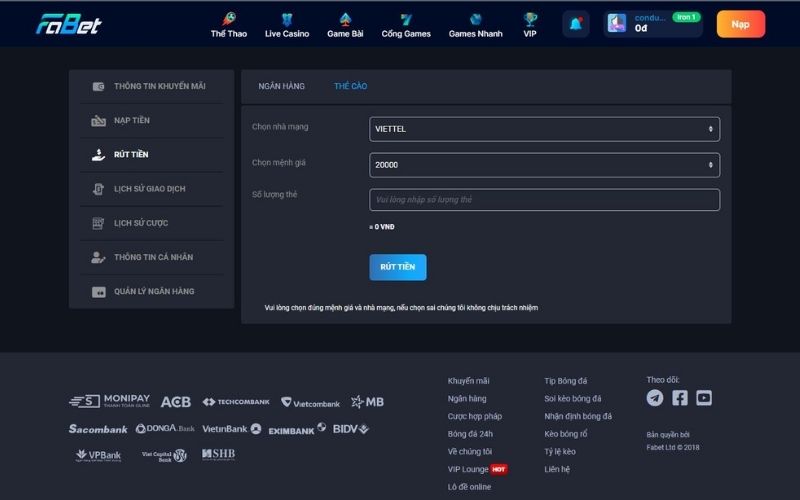
Task: Click the Thông tin cá nhân icon
Action: 98,257
